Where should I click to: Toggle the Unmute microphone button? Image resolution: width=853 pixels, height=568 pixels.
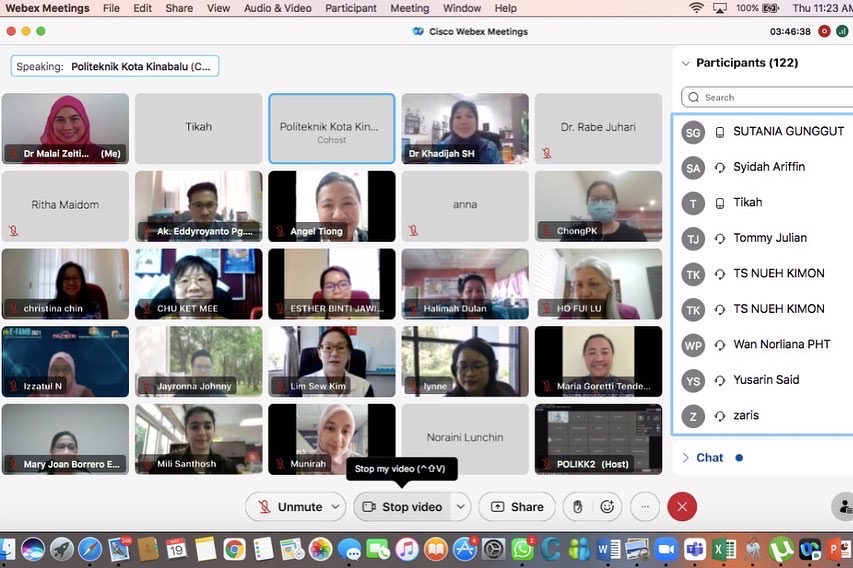click(290, 507)
